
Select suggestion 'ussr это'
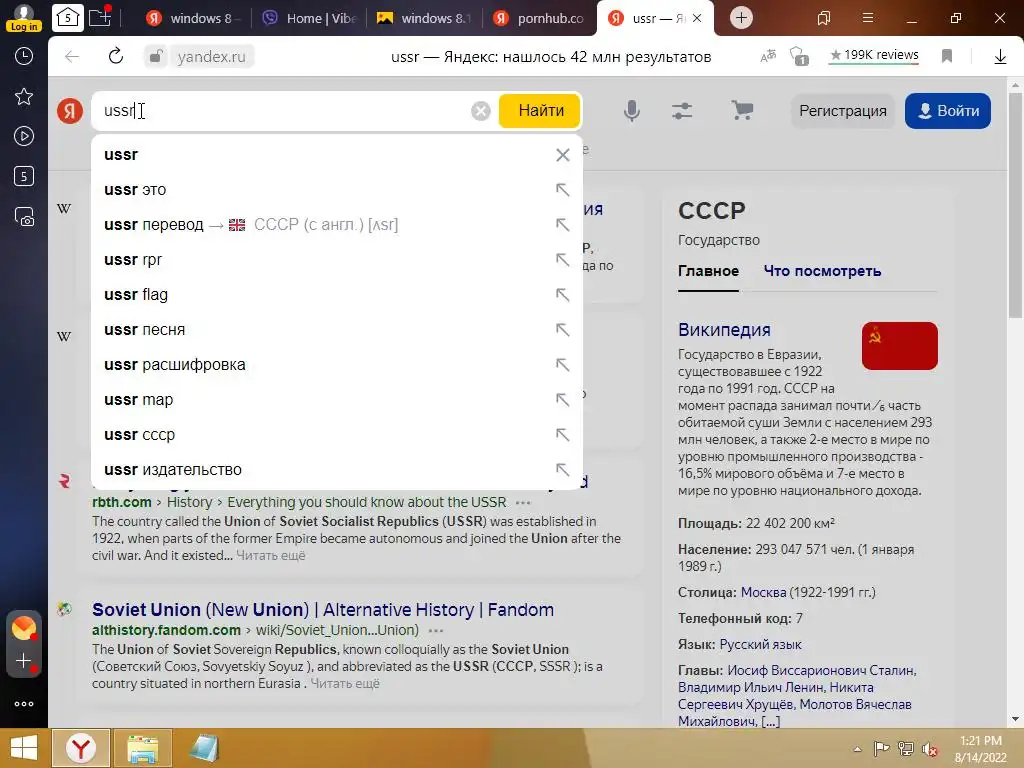336,190
